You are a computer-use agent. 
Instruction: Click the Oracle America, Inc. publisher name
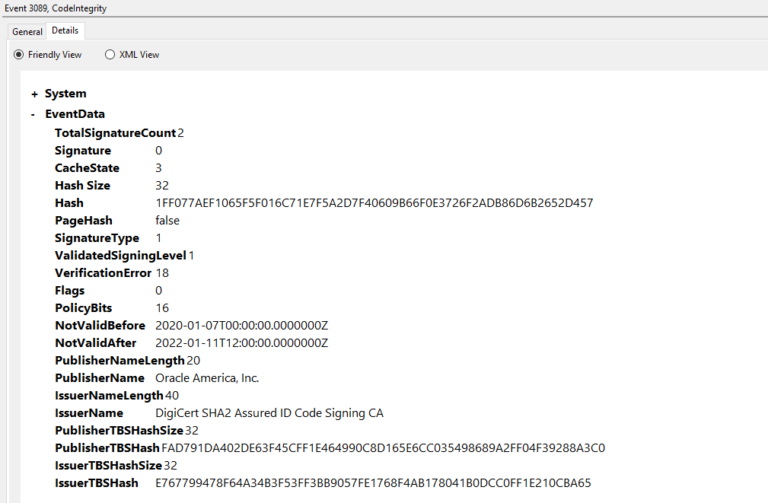coord(207,378)
